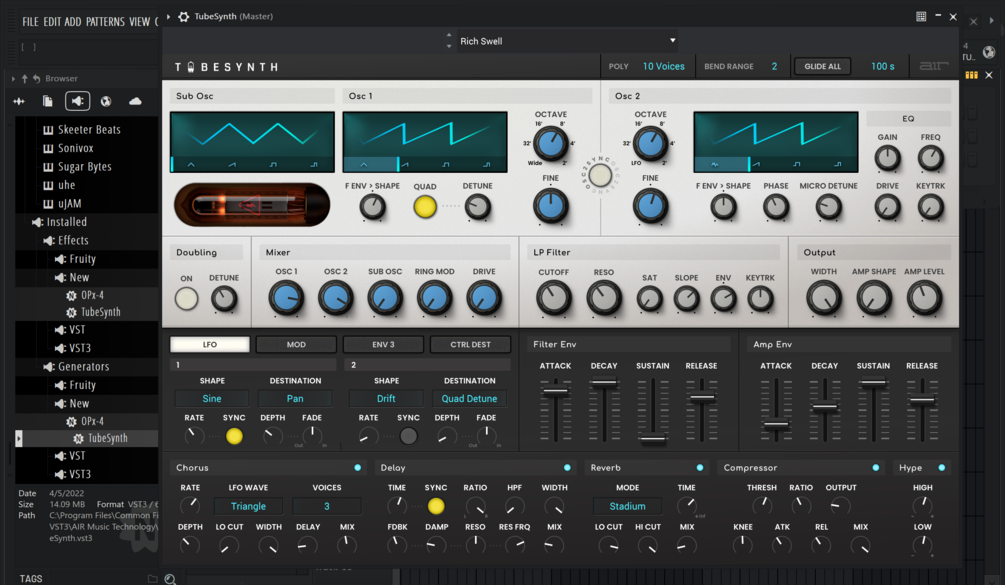The height and width of the screenshot is (585, 1005).
Task: Open the Skeeter Beats library folder
Action: [82, 129]
